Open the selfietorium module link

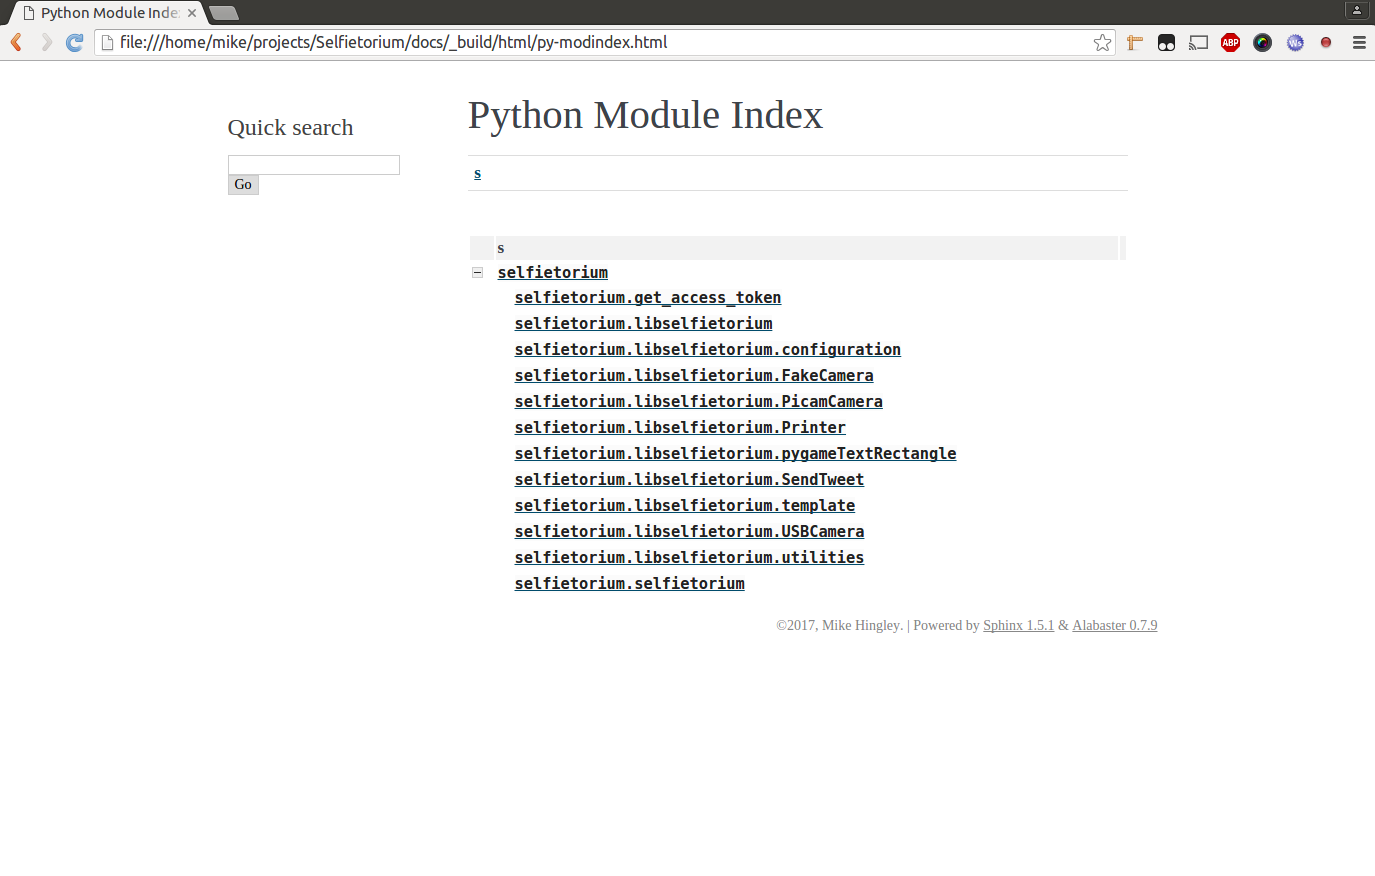[x=553, y=272]
